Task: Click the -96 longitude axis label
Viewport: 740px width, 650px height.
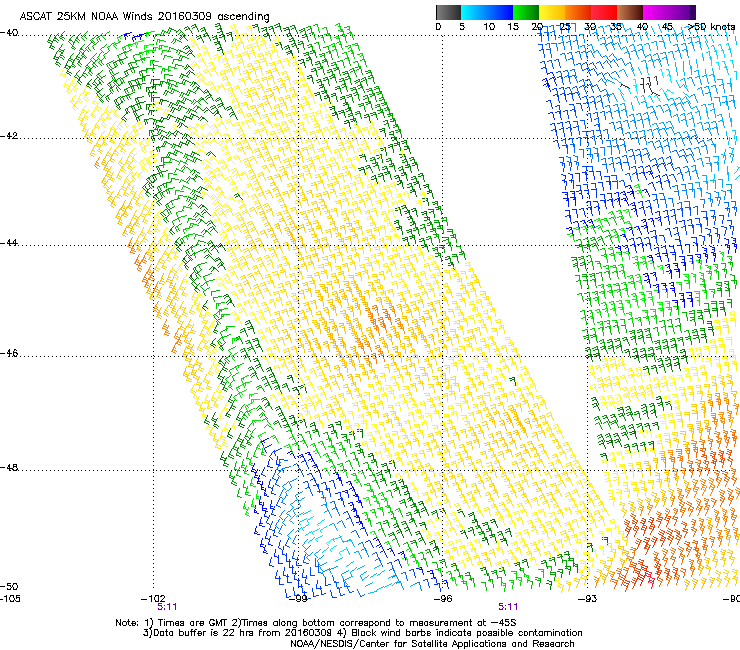Action: [x=442, y=599]
